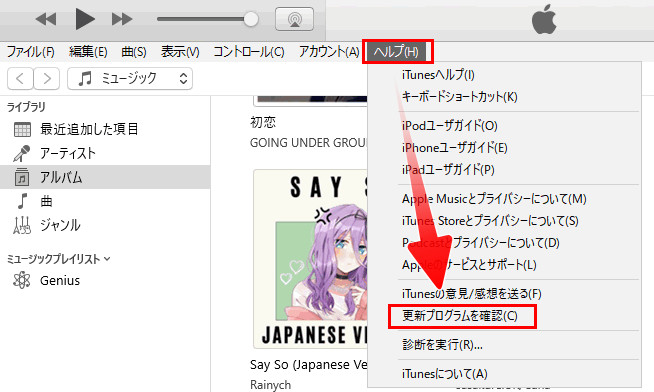
Task: Click the music note icon in media selector
Action: point(85,78)
